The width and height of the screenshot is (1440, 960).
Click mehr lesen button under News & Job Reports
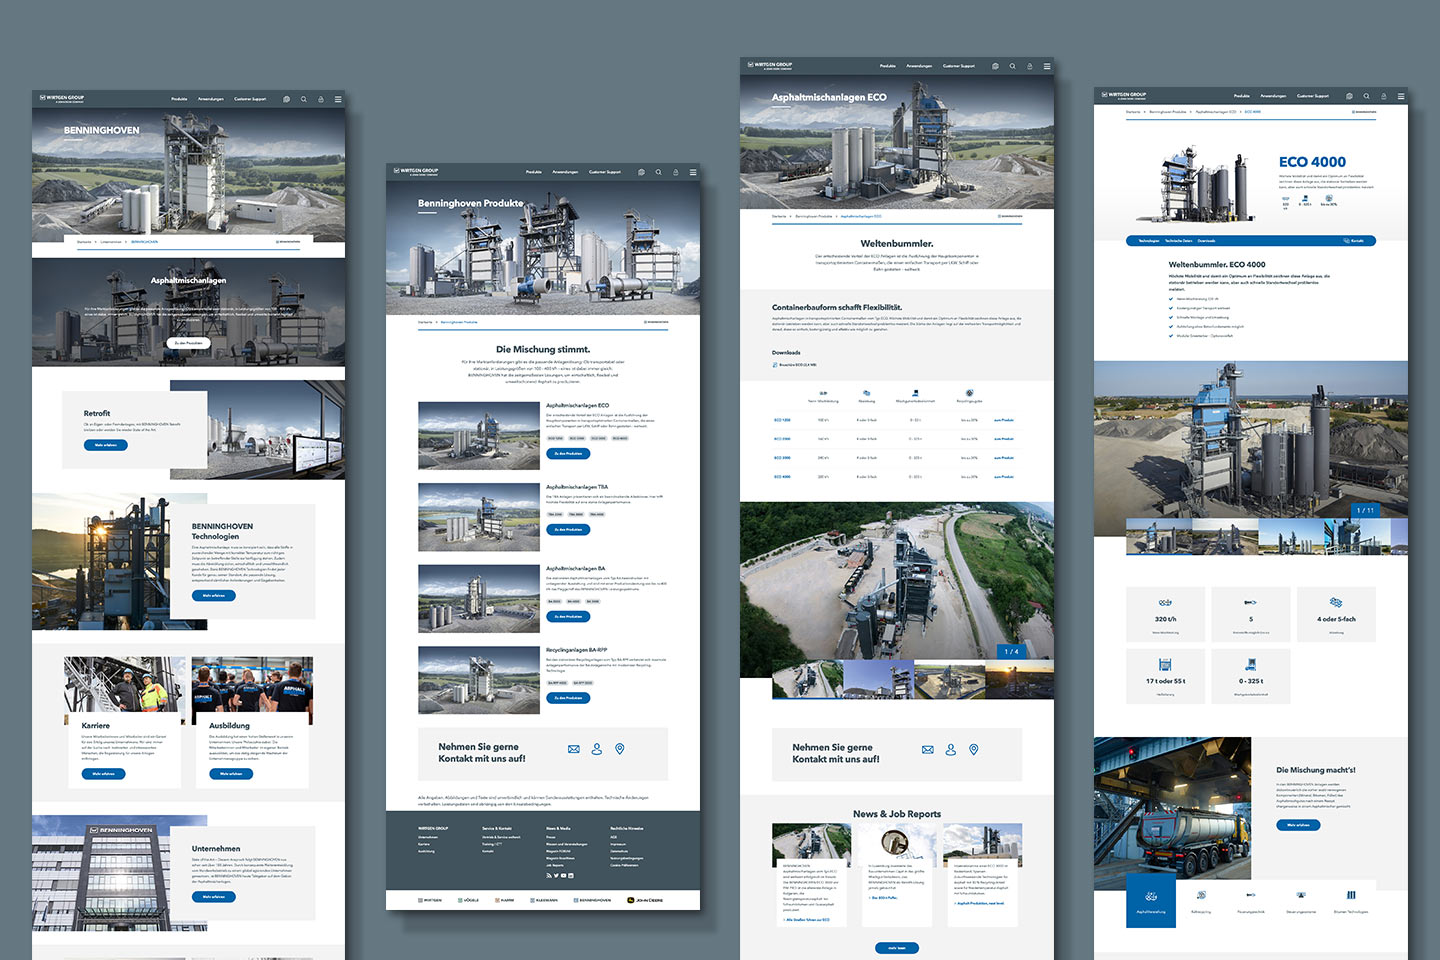click(x=897, y=948)
